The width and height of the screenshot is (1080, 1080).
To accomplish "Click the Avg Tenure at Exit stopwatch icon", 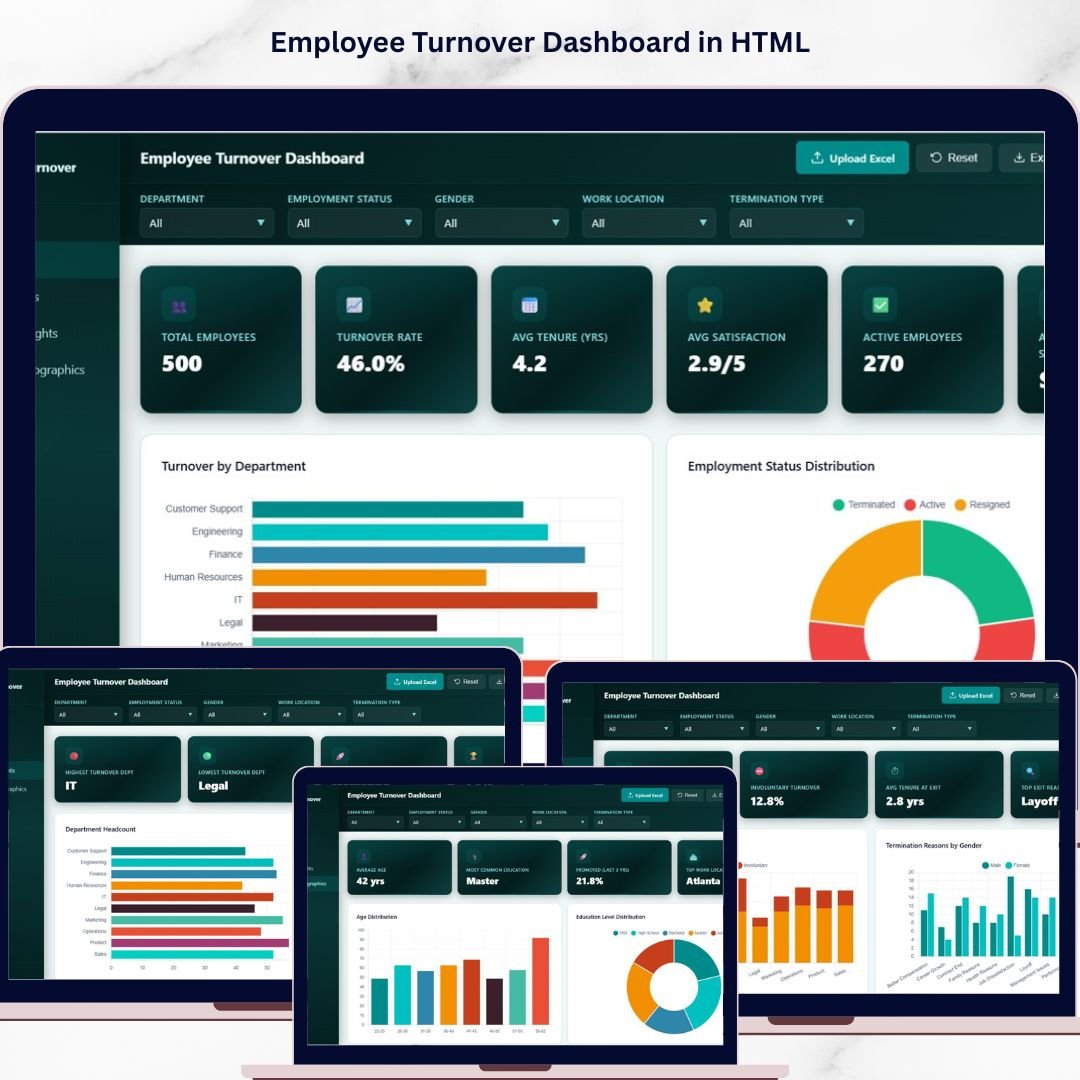I will (895, 771).
